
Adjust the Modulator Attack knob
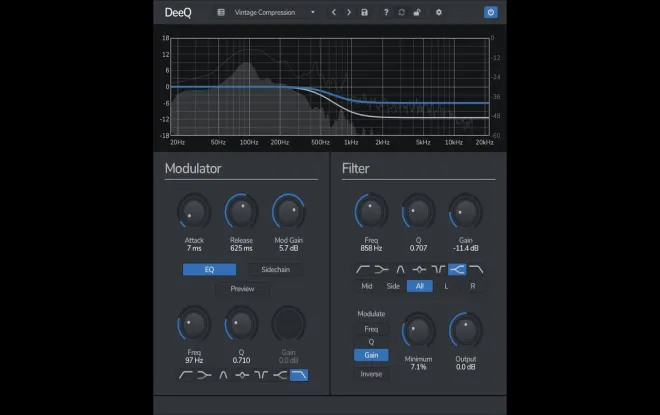click(194, 213)
